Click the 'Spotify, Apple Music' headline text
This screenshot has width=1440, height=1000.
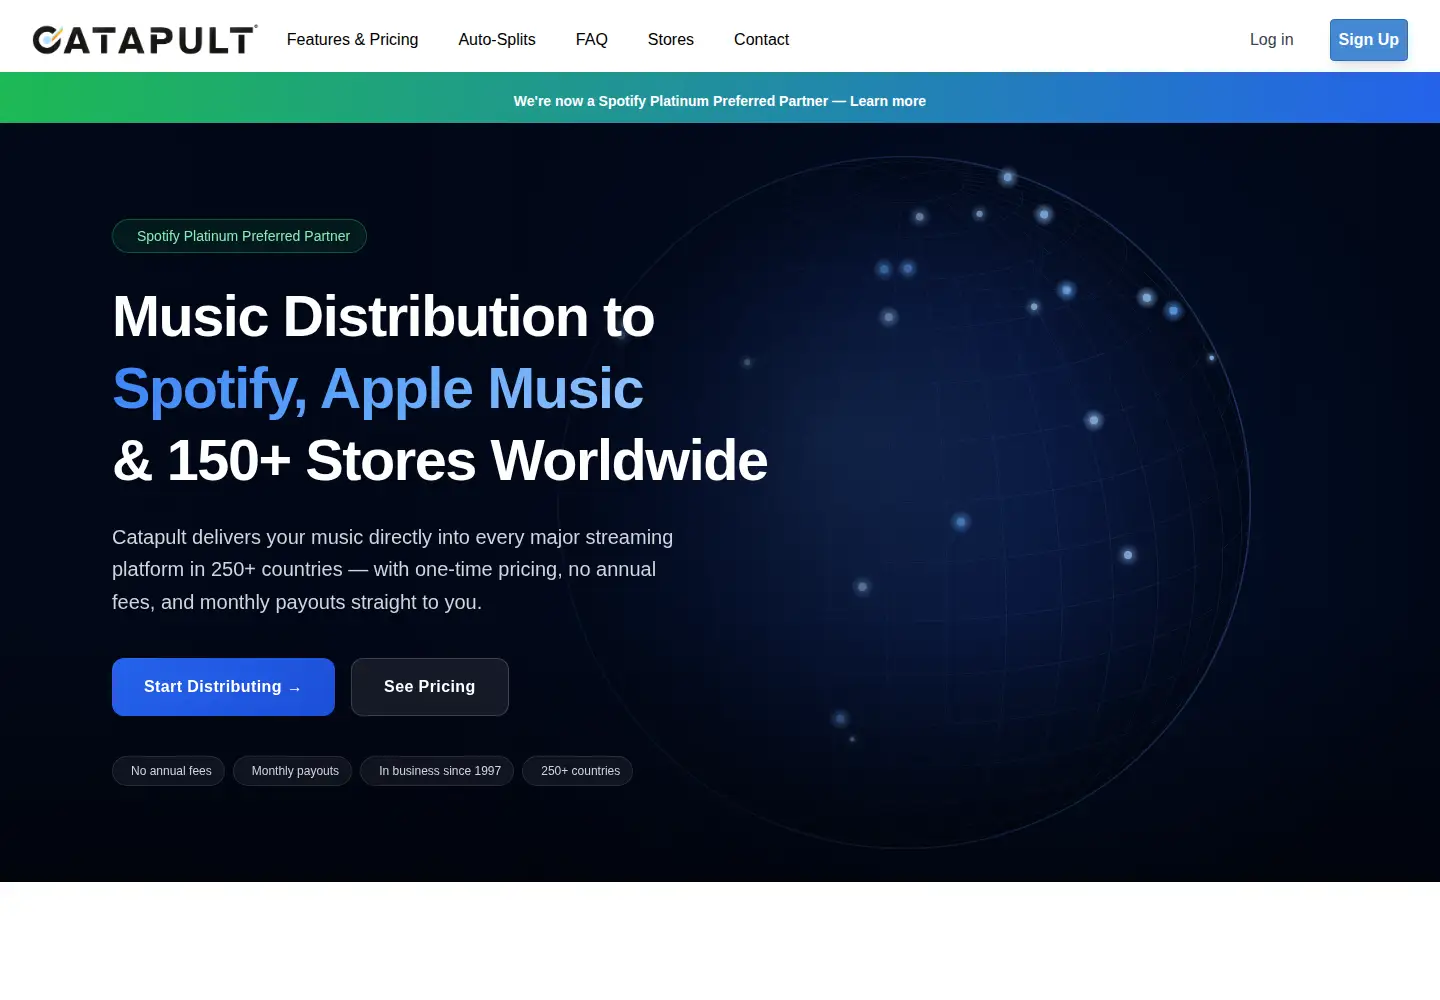pos(378,389)
